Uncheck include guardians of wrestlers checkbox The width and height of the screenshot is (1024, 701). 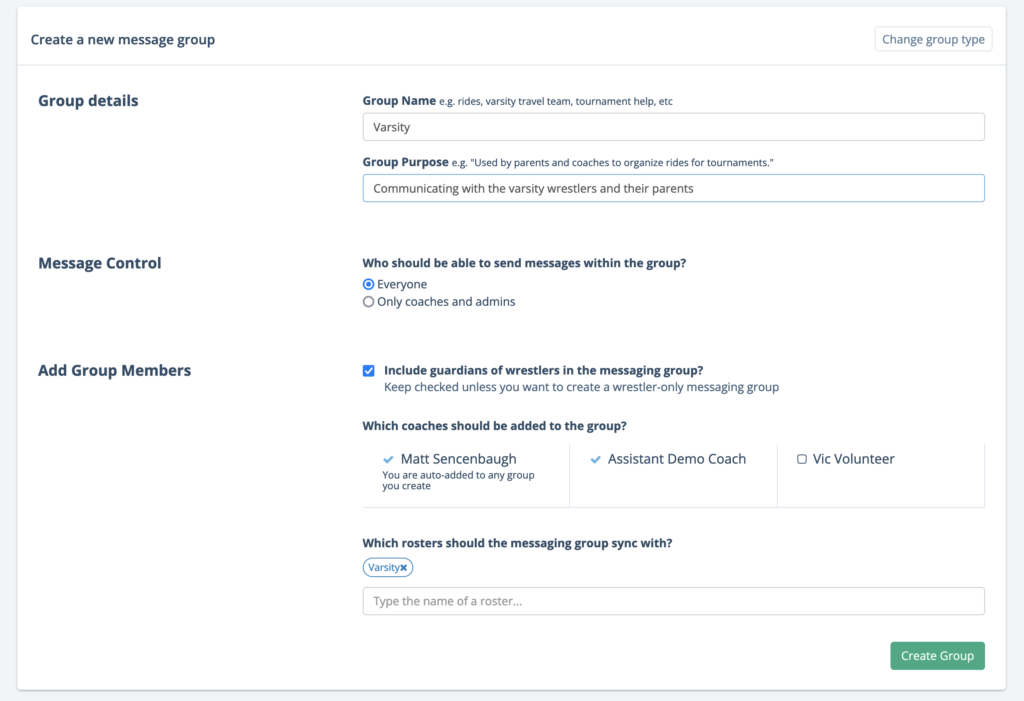(x=369, y=371)
